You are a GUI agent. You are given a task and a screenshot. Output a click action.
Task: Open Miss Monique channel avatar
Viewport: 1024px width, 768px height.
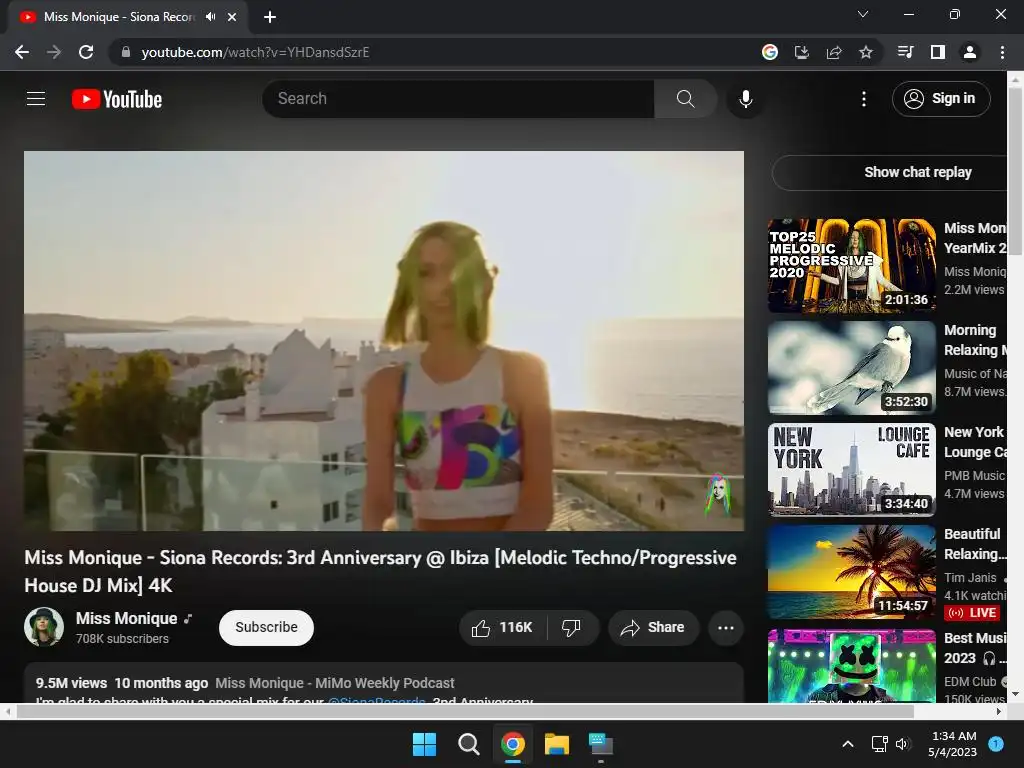click(44, 627)
